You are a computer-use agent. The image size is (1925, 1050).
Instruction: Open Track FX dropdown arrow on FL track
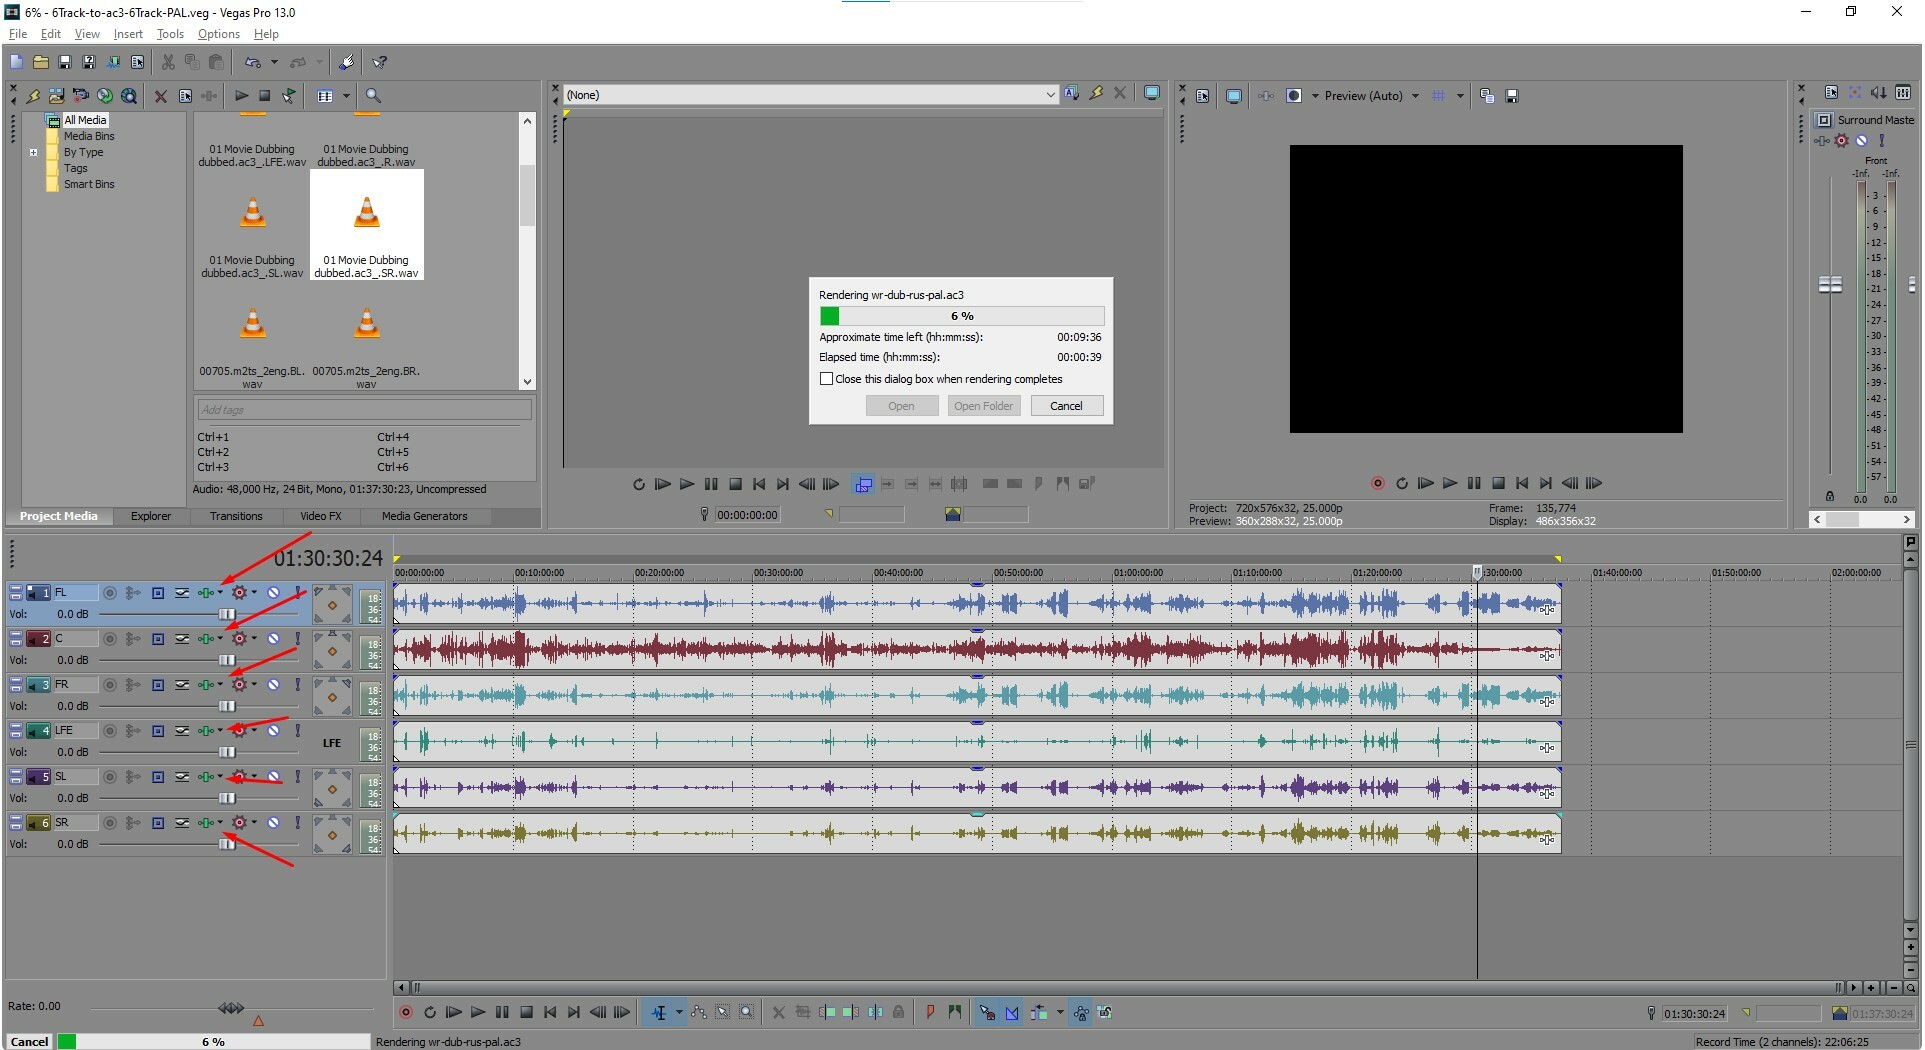pyautogui.click(x=220, y=593)
